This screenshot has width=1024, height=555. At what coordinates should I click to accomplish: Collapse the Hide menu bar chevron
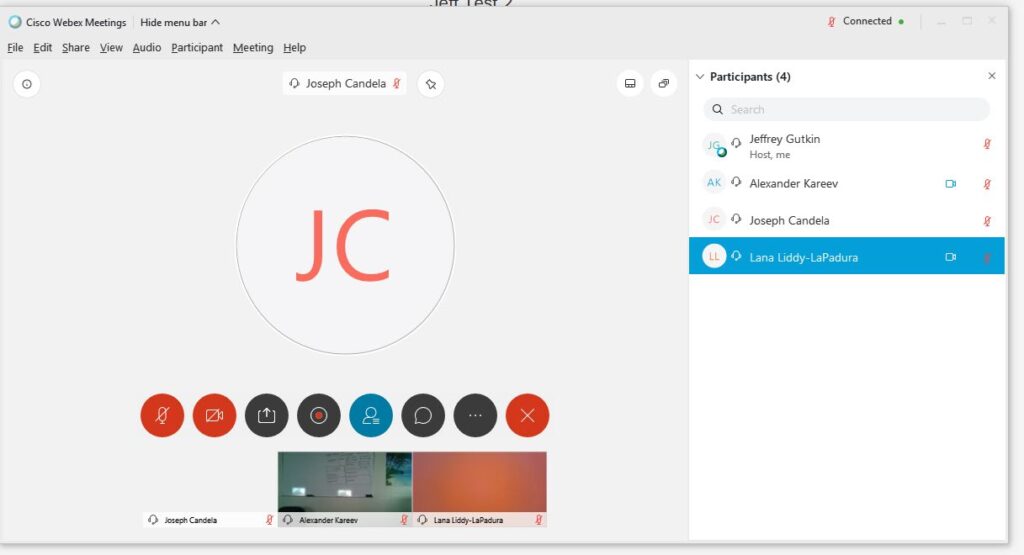point(216,22)
